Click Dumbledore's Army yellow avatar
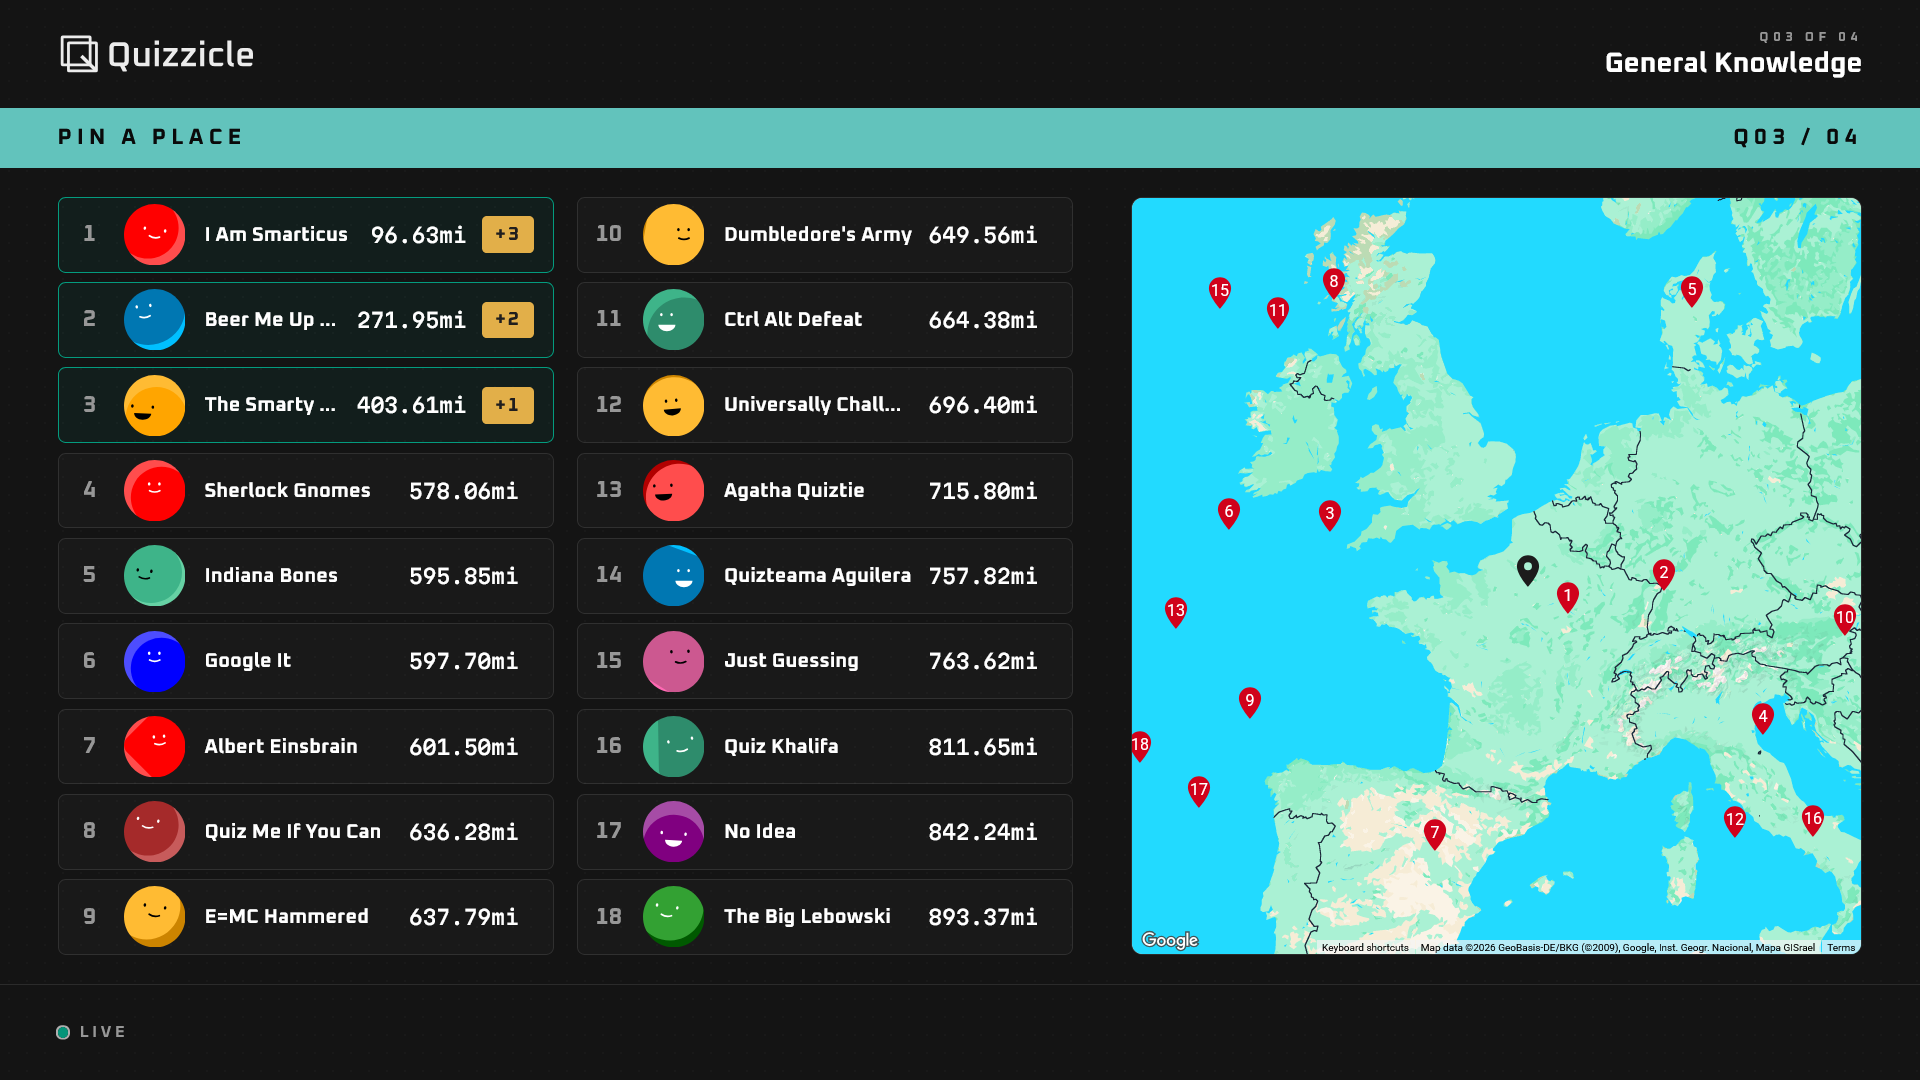 (674, 235)
